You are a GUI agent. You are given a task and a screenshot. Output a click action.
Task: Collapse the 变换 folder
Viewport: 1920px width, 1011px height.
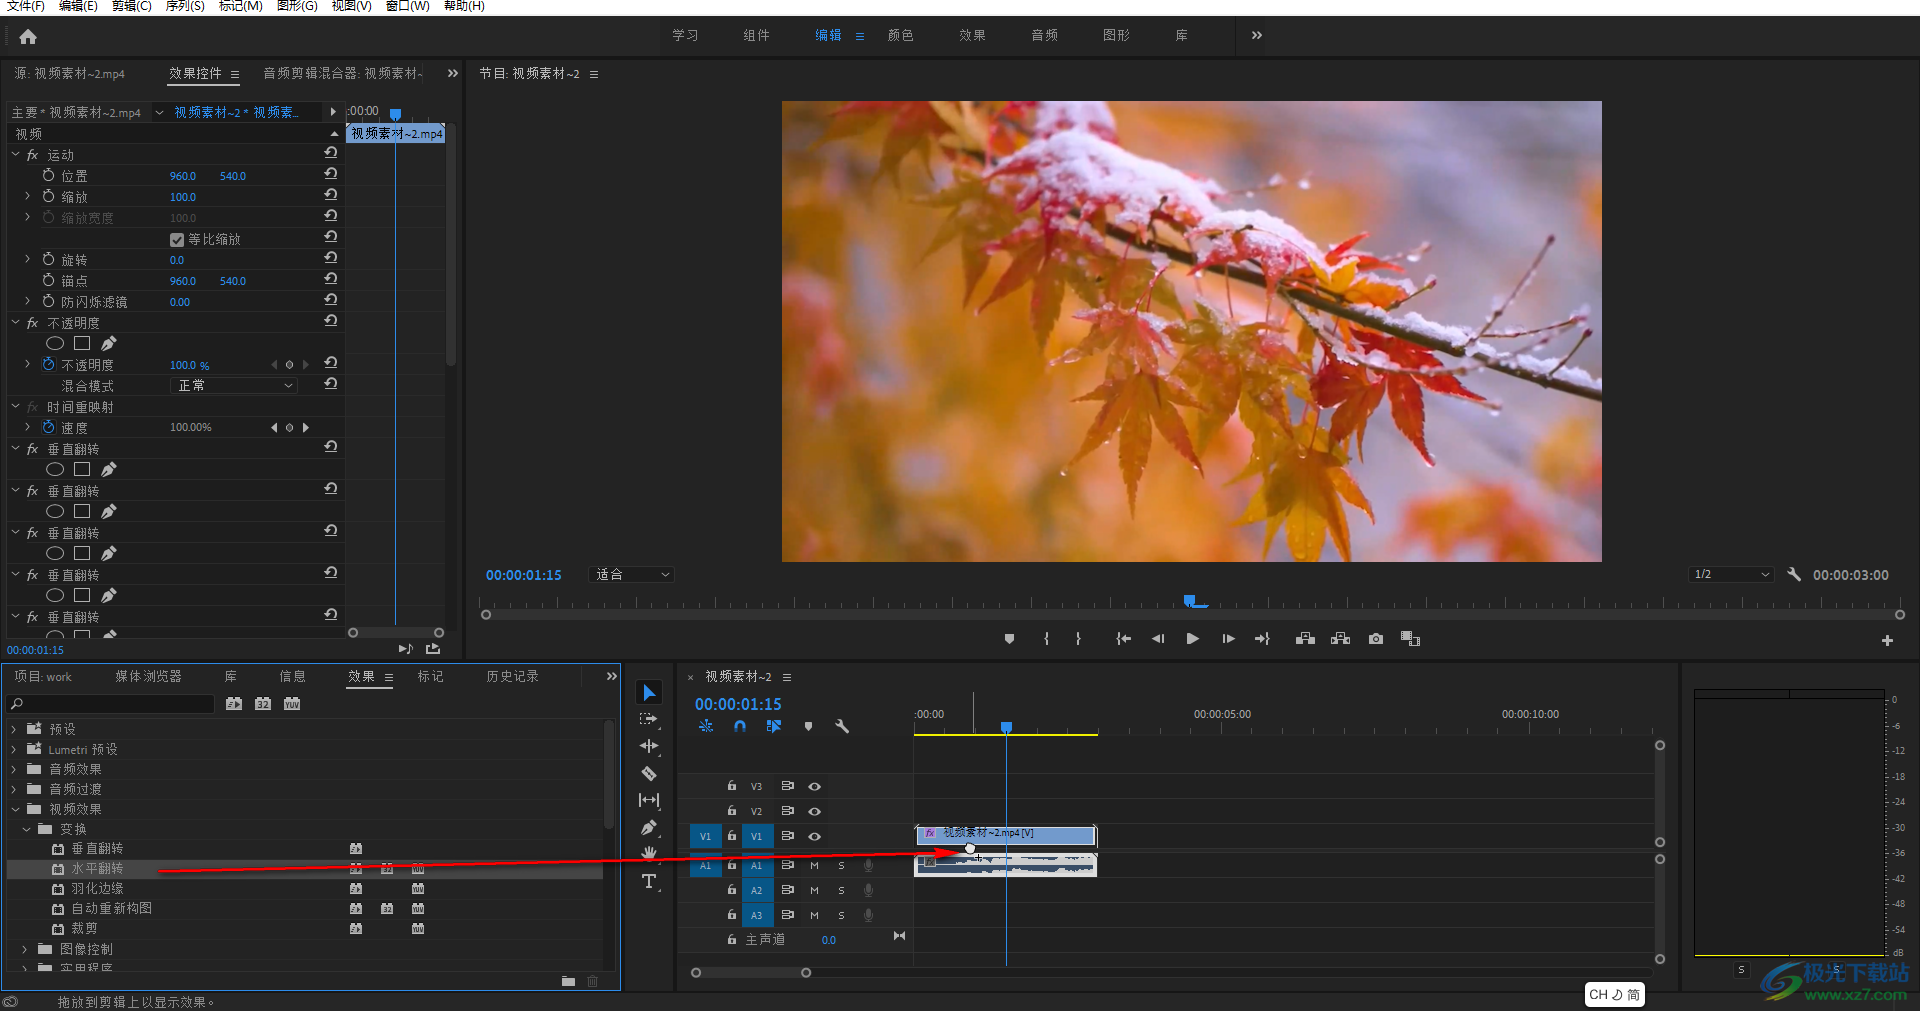tap(26, 829)
